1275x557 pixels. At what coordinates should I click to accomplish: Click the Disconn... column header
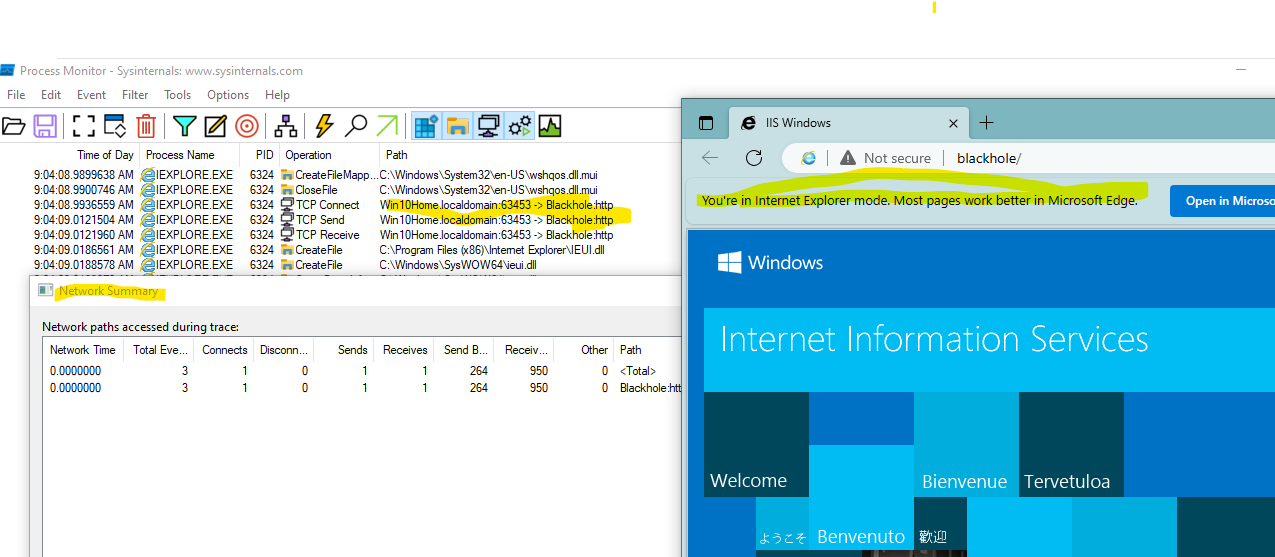pos(283,350)
